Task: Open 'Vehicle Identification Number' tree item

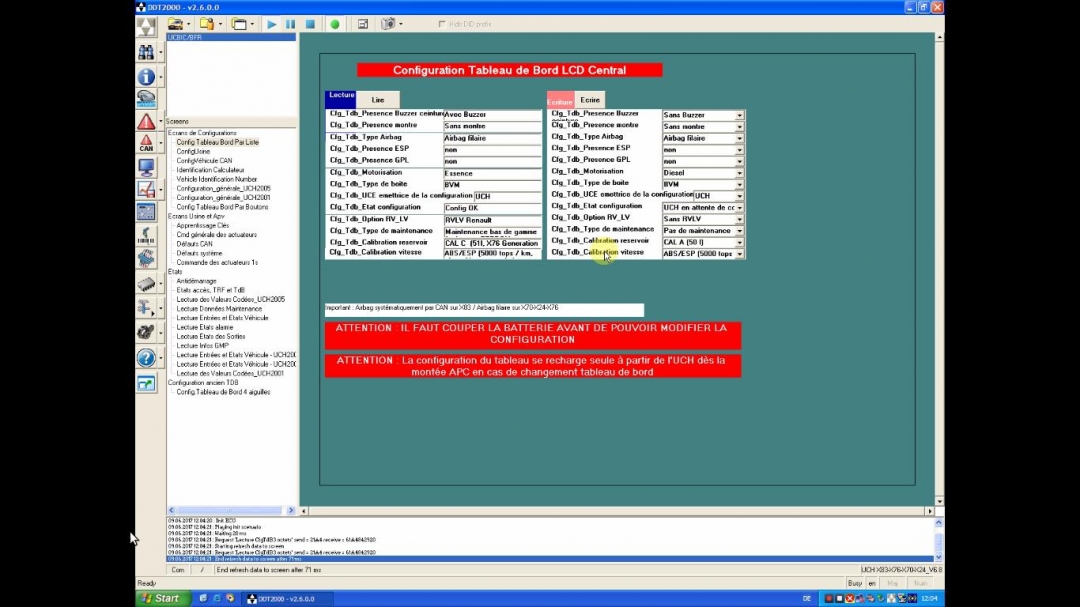Action: (x=216, y=179)
